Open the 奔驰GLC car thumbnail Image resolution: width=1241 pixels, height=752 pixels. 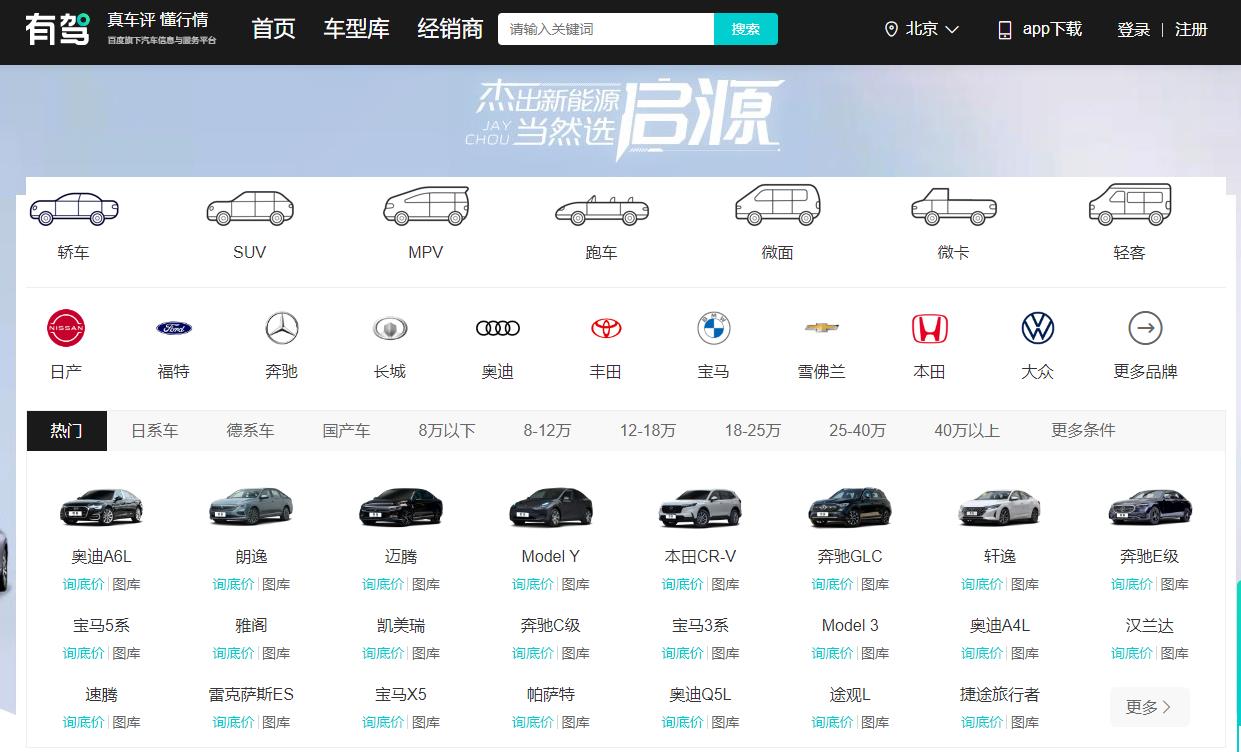click(850, 507)
